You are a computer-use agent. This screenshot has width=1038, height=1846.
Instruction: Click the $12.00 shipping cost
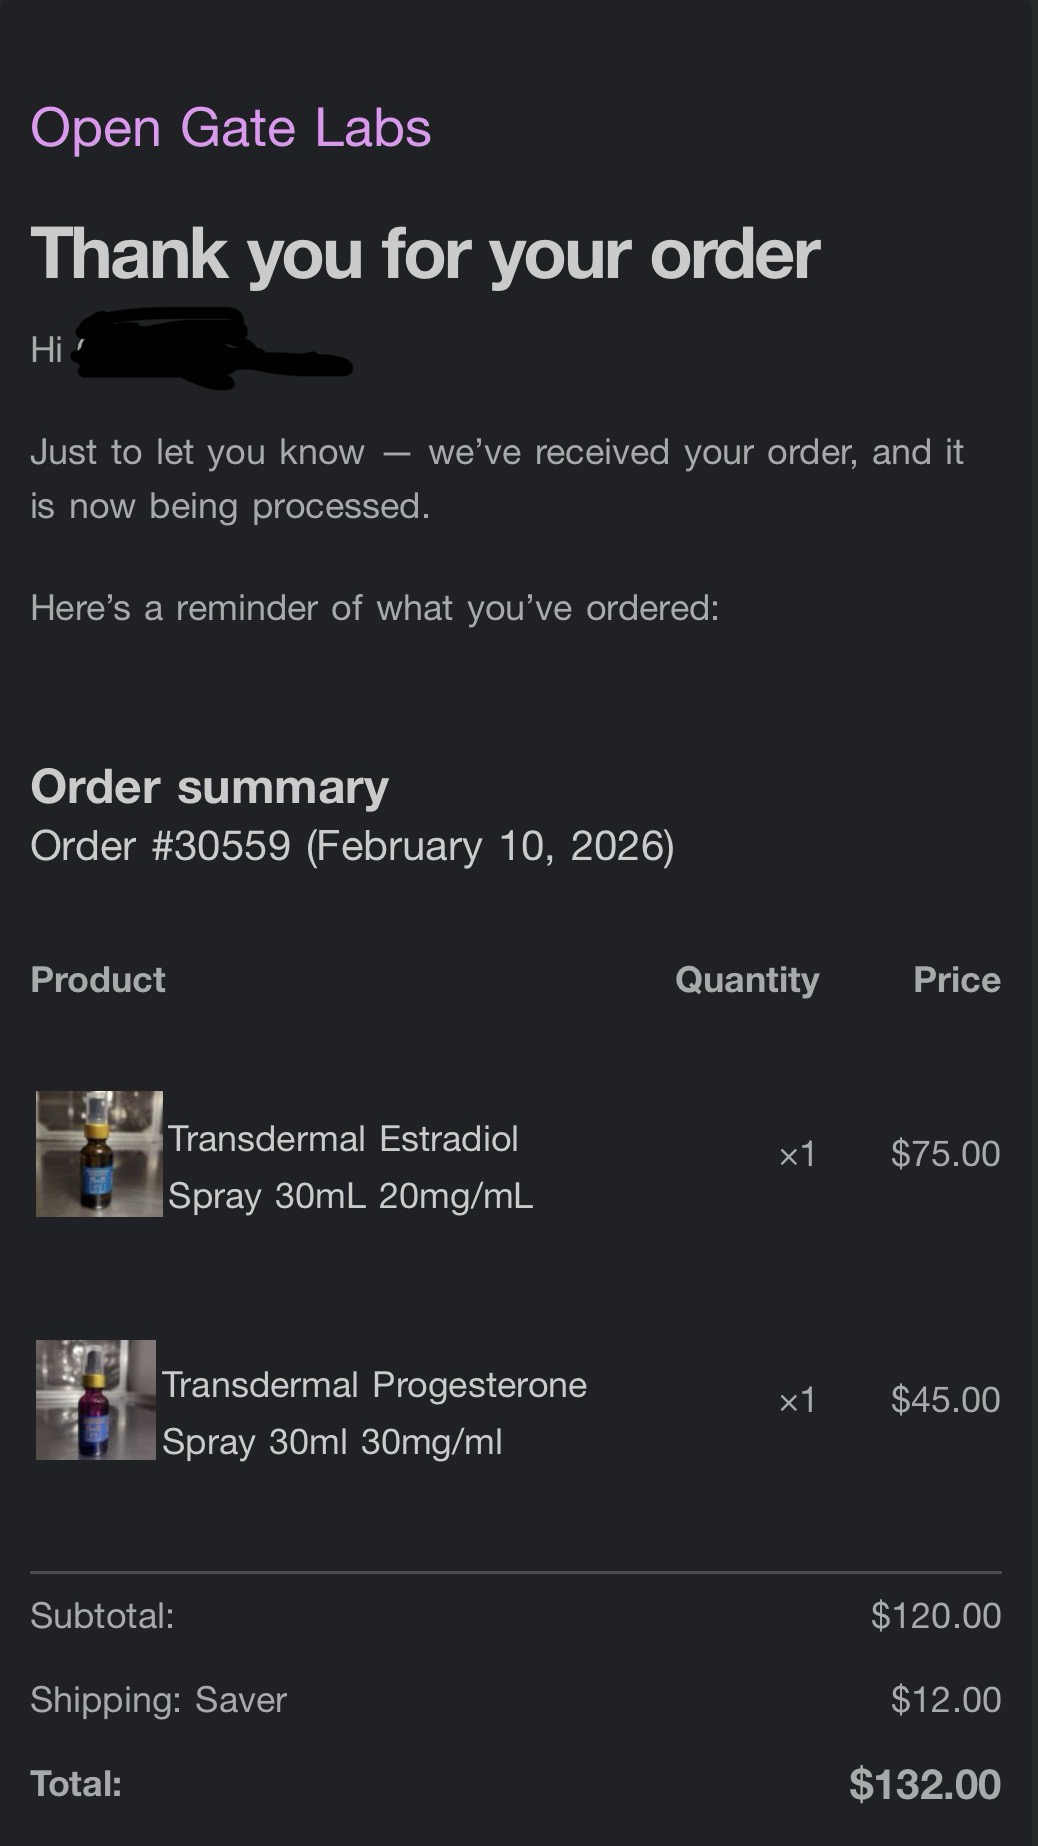pos(945,1700)
